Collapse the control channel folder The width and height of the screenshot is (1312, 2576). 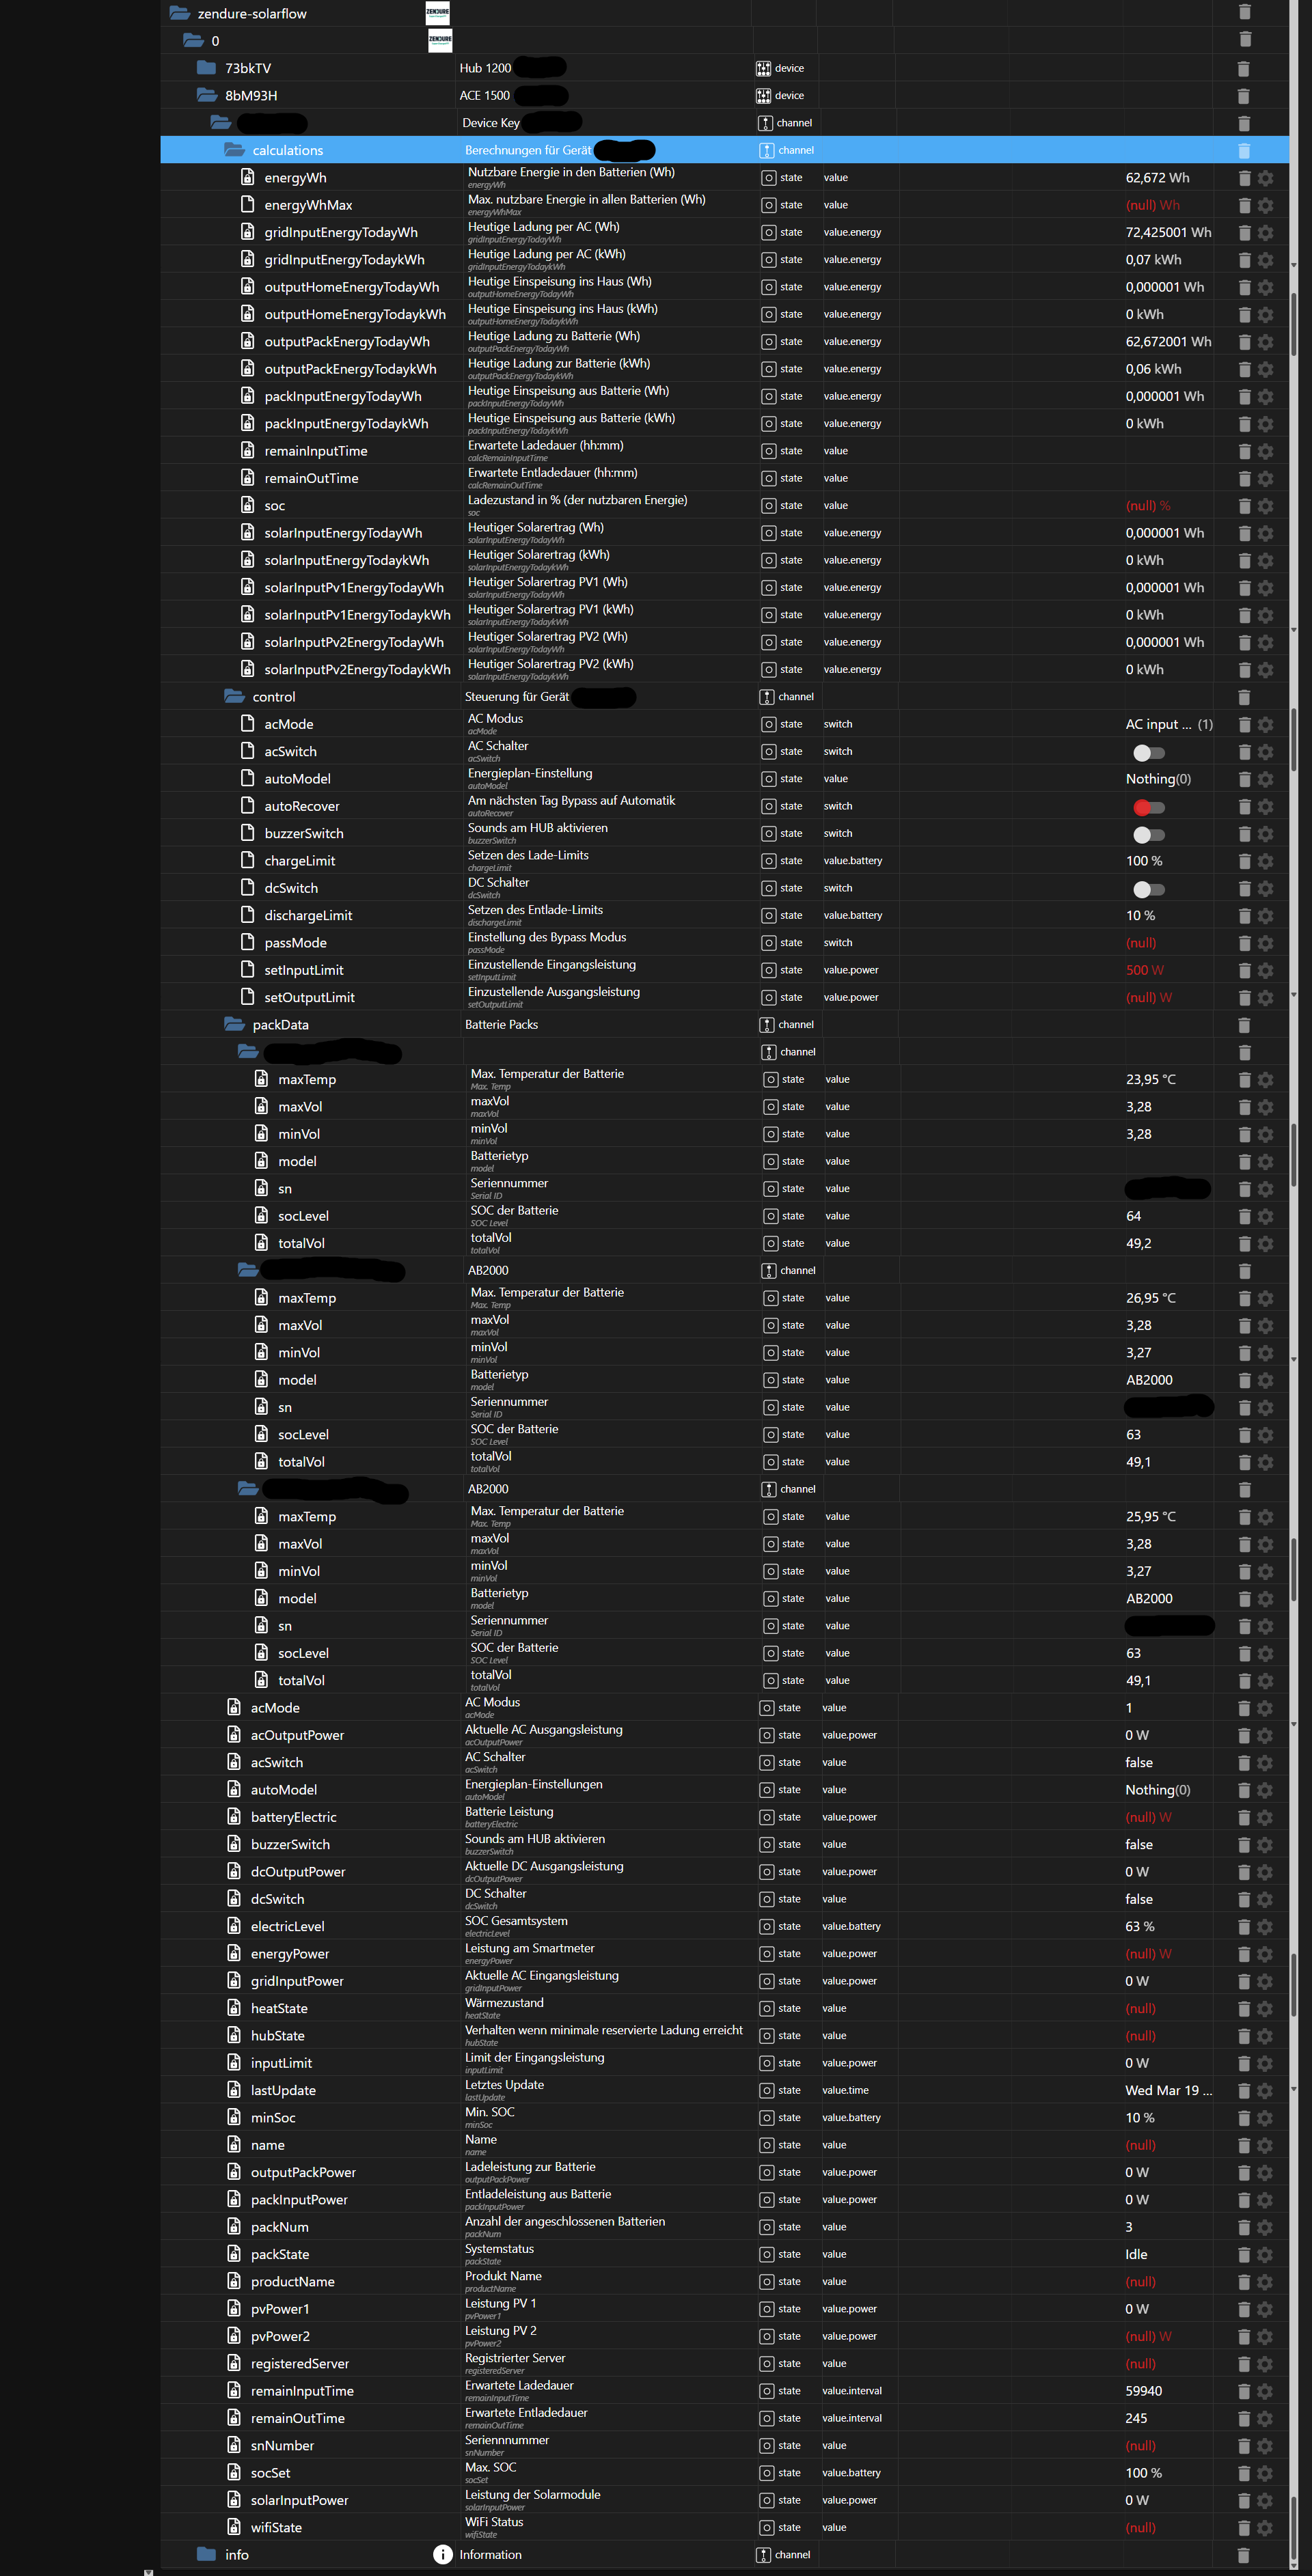tap(234, 696)
